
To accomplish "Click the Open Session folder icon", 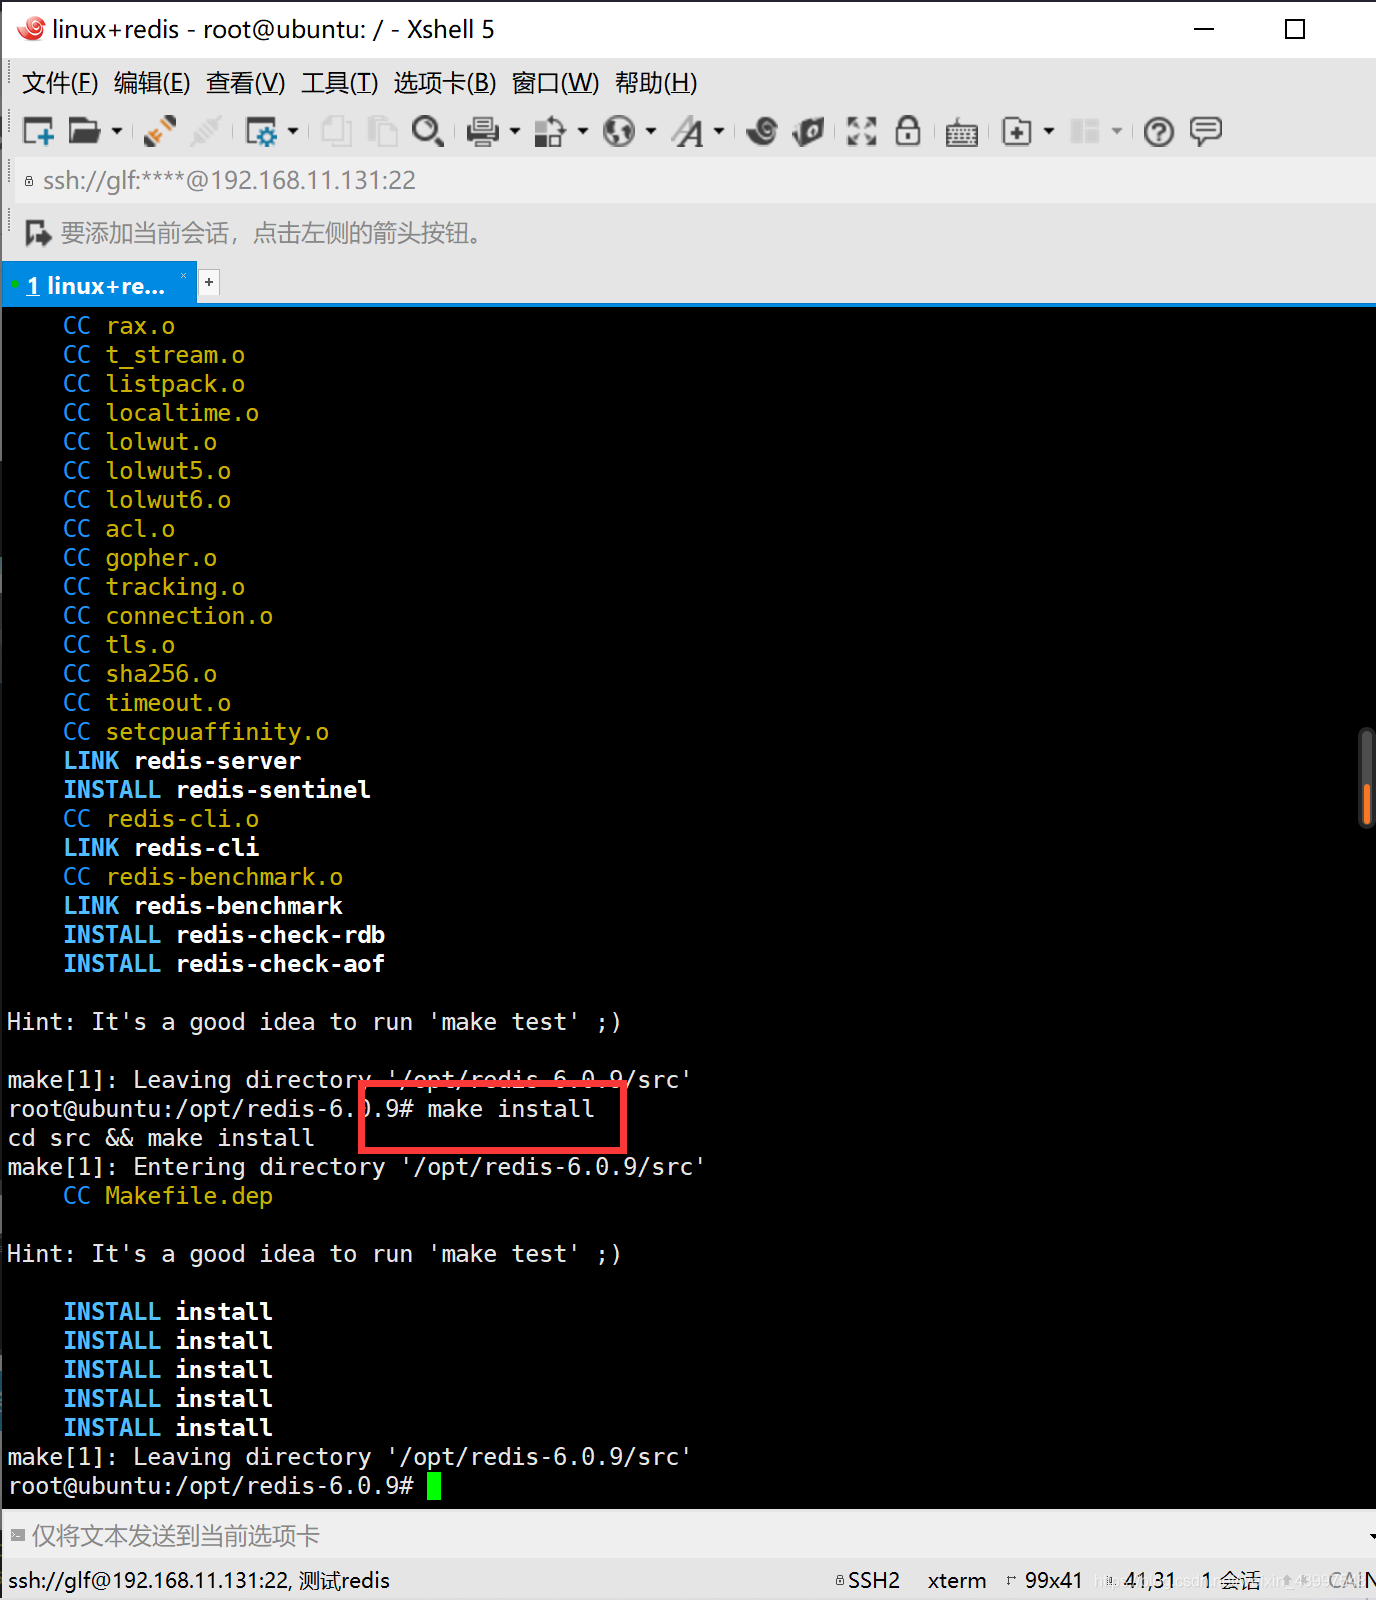I will click(84, 131).
